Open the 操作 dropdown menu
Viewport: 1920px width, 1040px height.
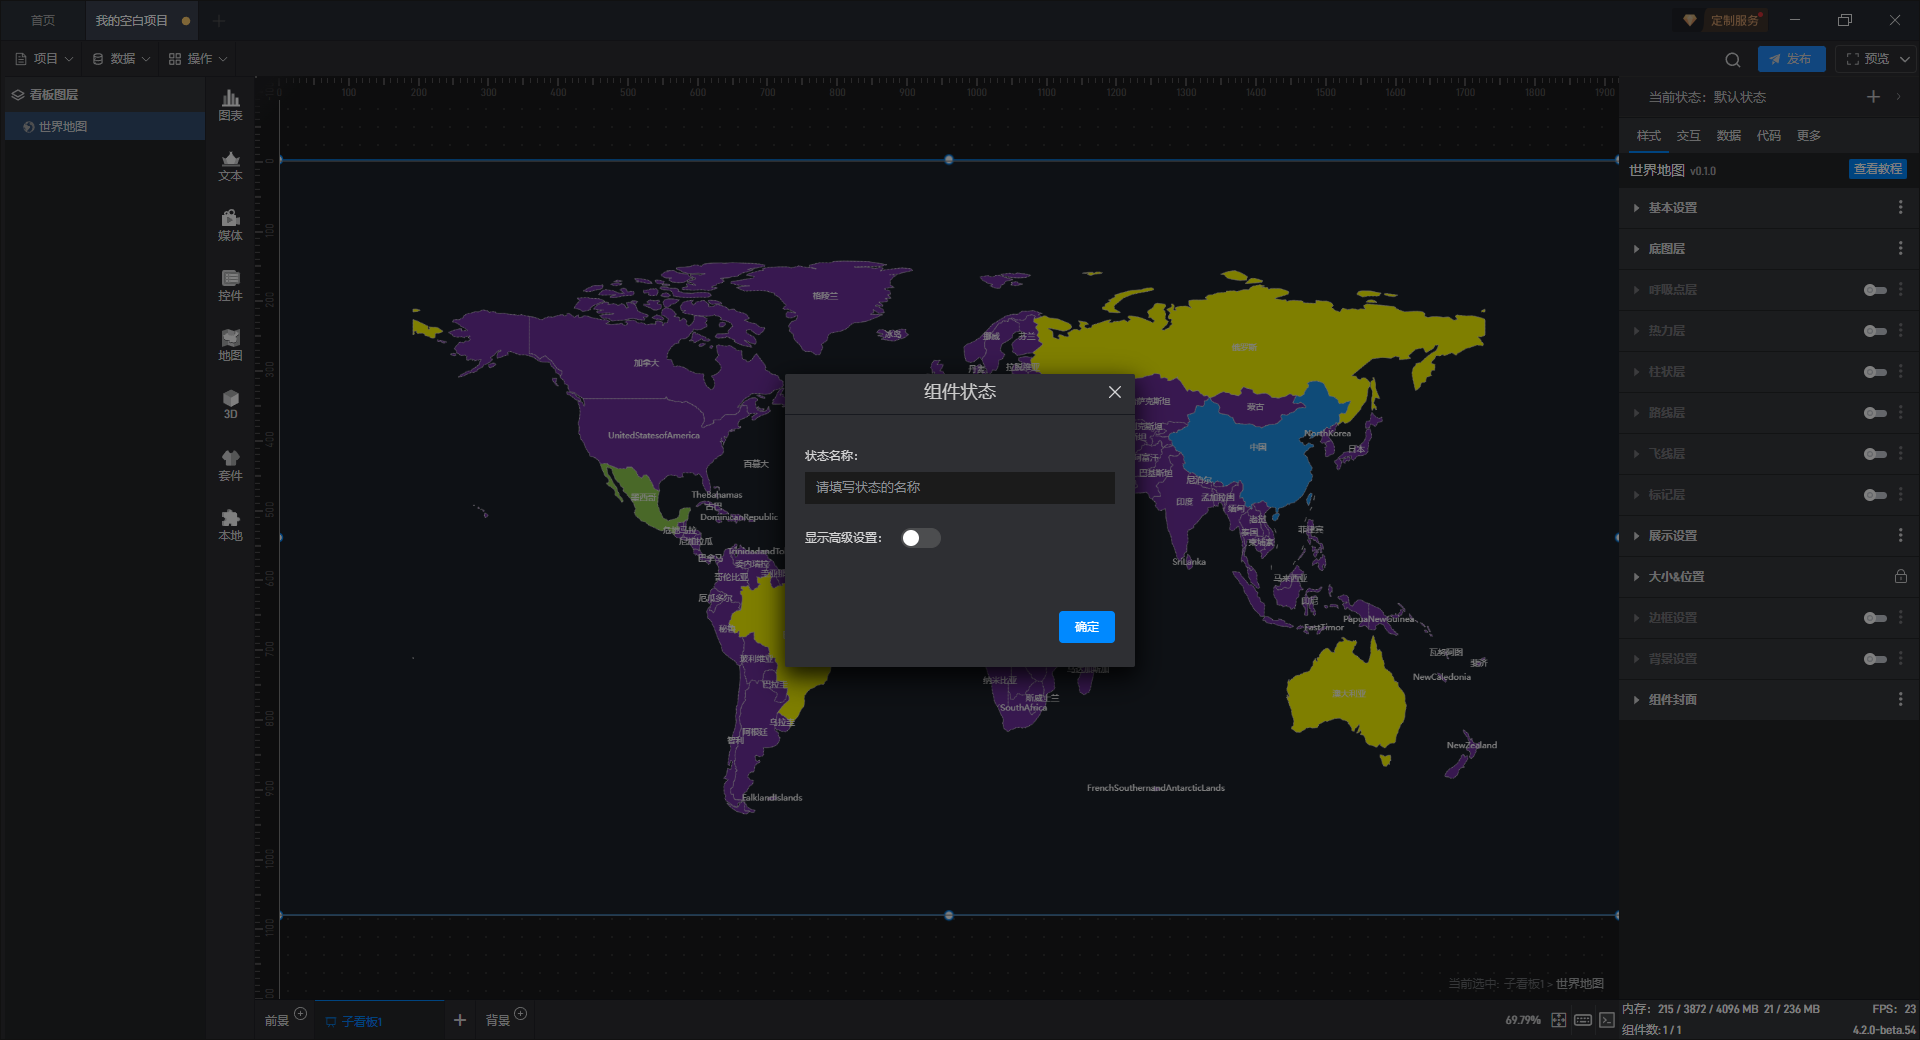click(x=198, y=59)
